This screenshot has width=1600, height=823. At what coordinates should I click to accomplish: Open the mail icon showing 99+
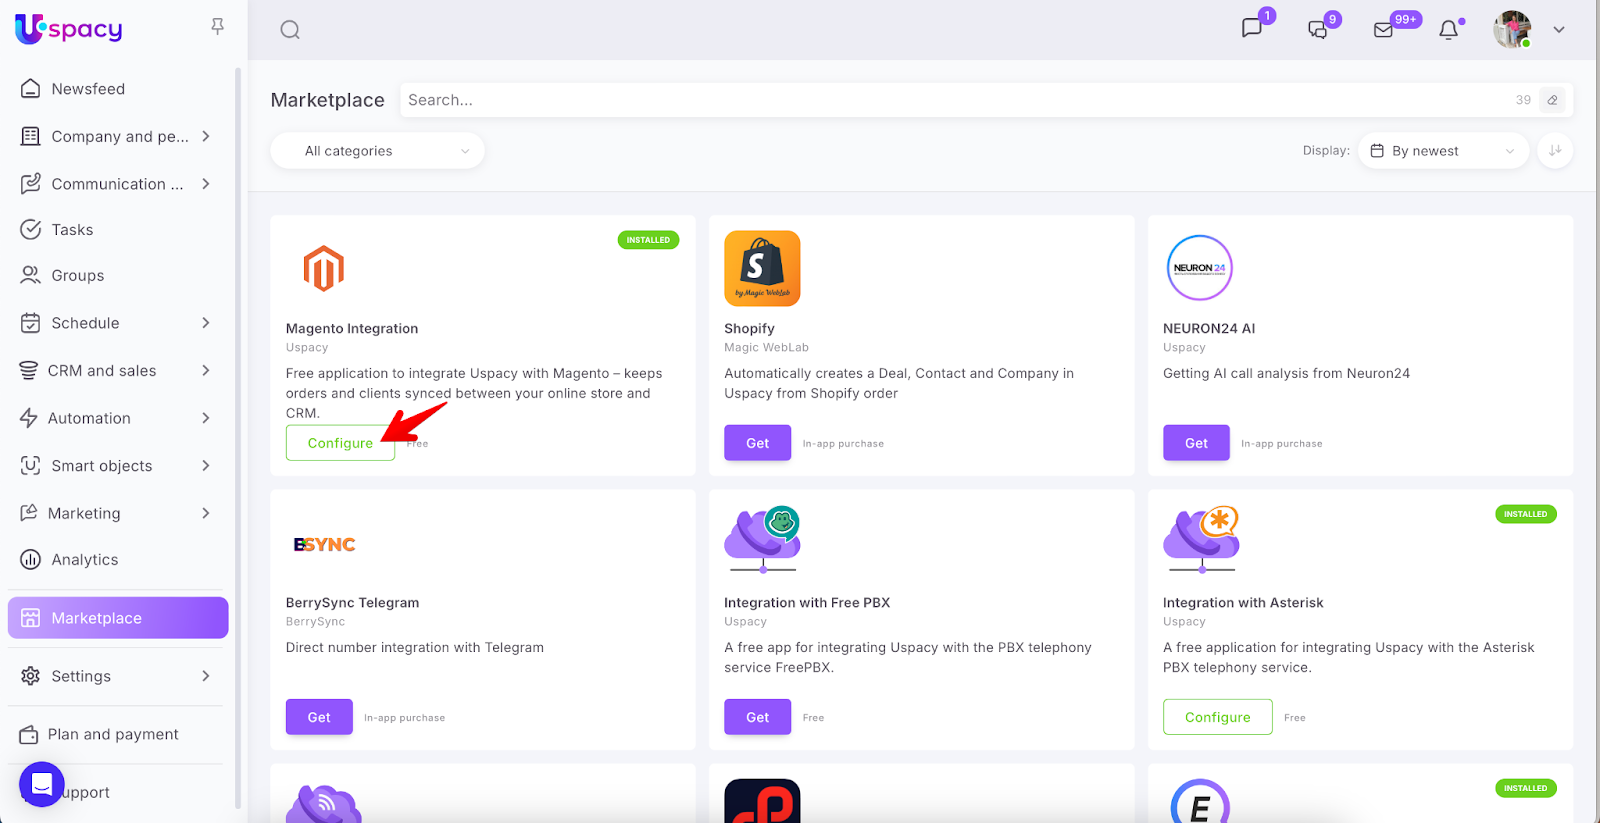pos(1384,30)
